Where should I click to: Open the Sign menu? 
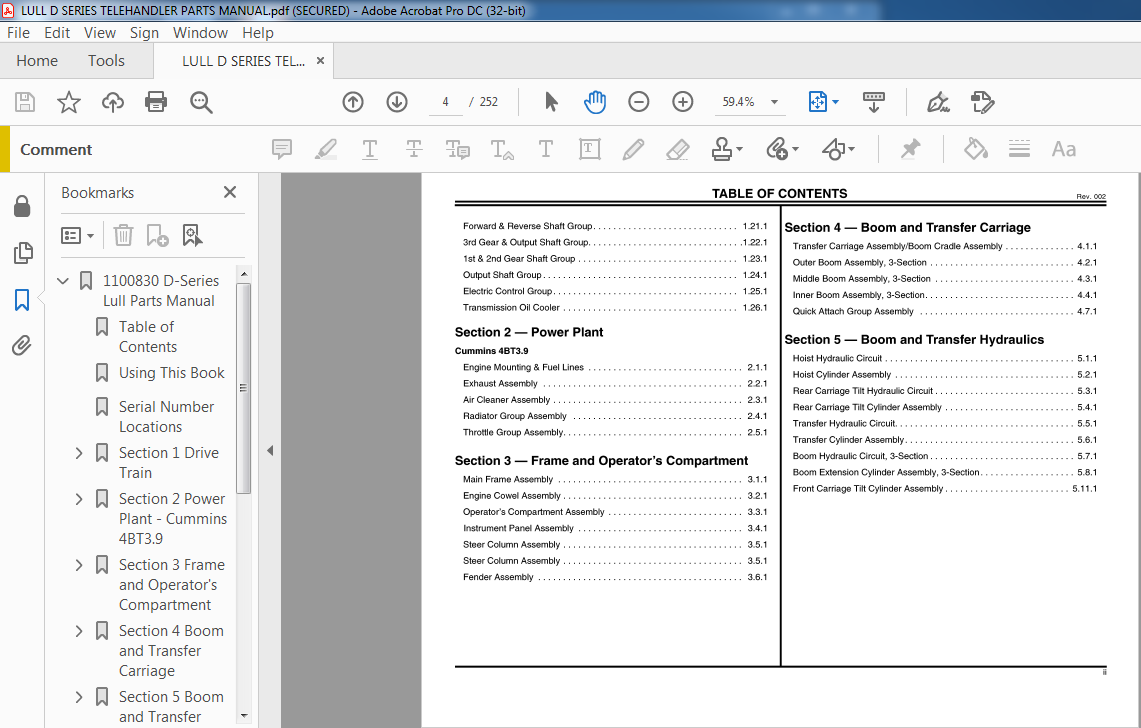(x=144, y=33)
